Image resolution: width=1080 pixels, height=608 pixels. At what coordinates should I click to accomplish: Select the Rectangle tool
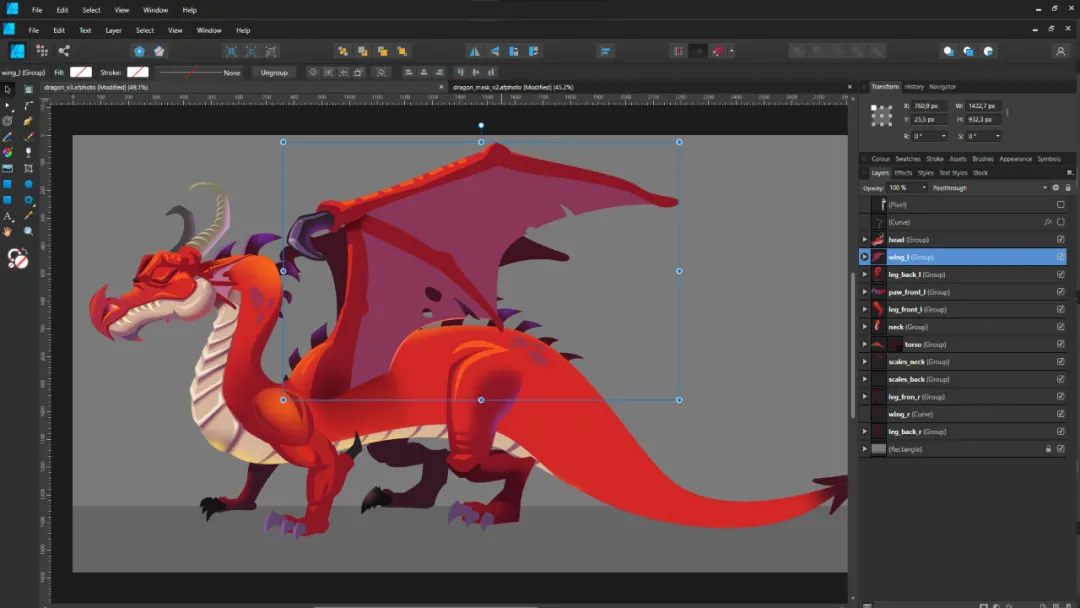click(7, 183)
